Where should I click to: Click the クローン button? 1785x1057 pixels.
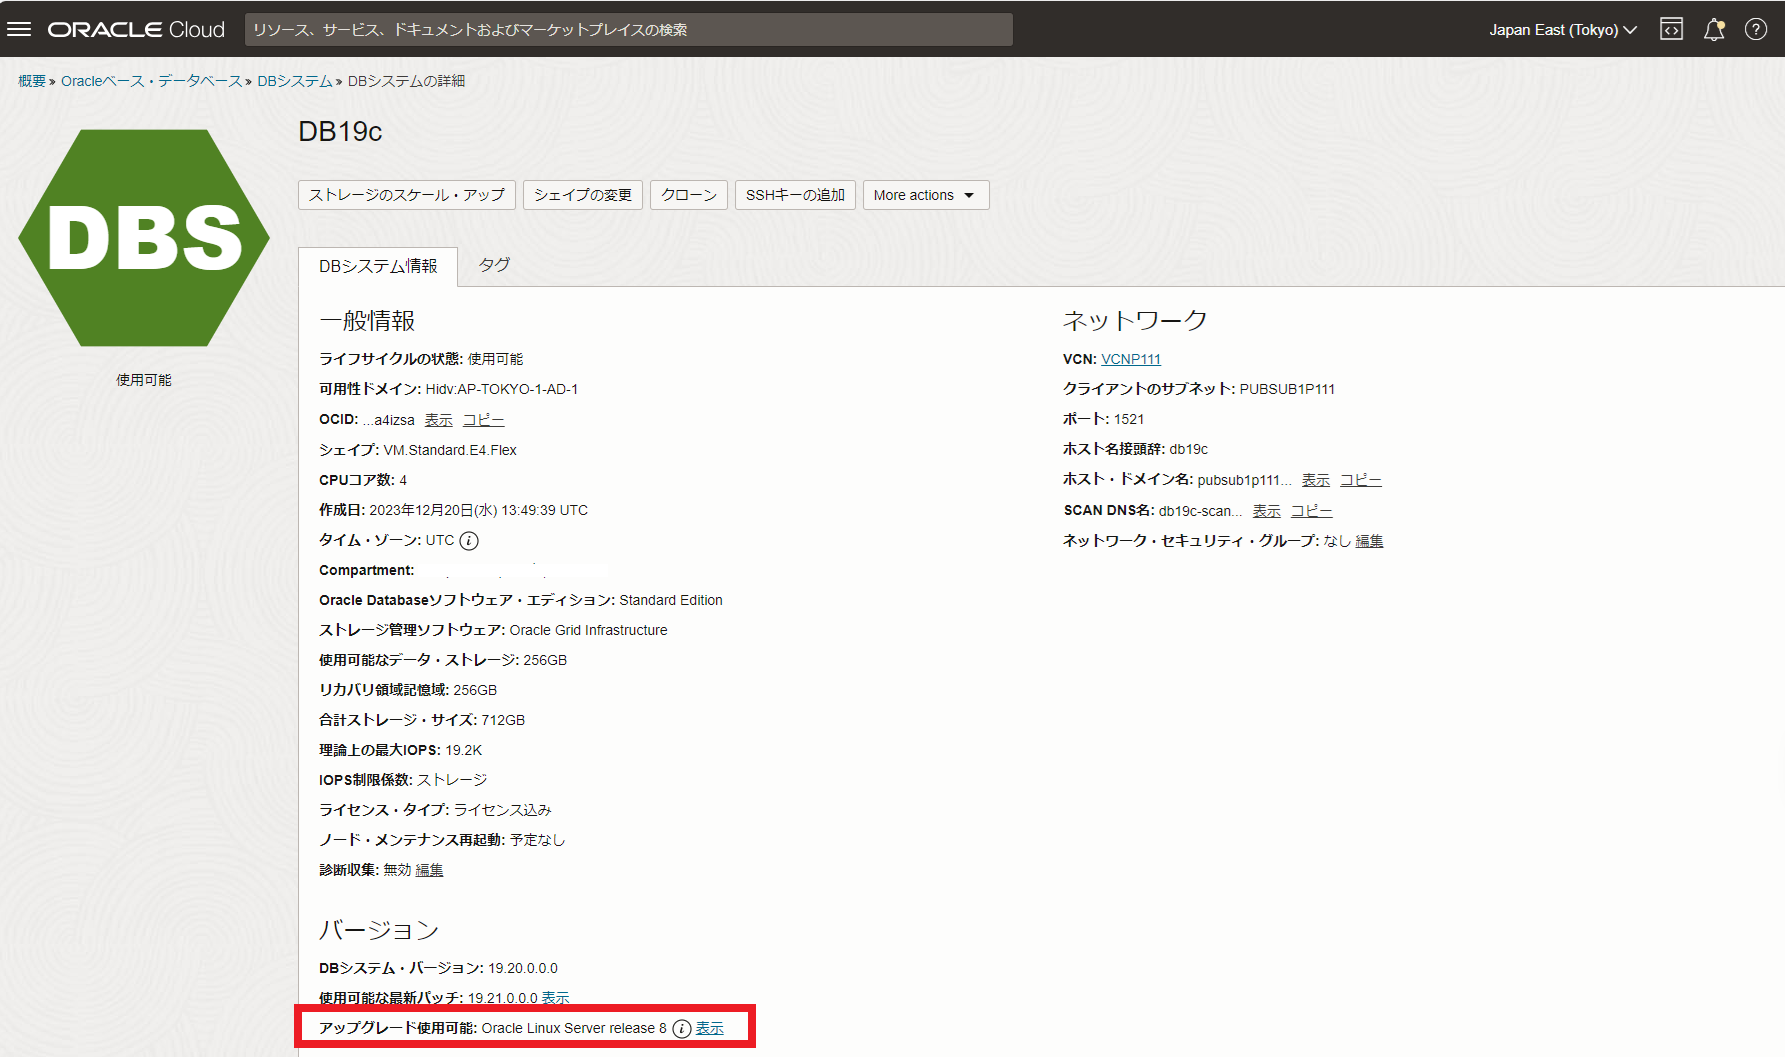tap(689, 195)
